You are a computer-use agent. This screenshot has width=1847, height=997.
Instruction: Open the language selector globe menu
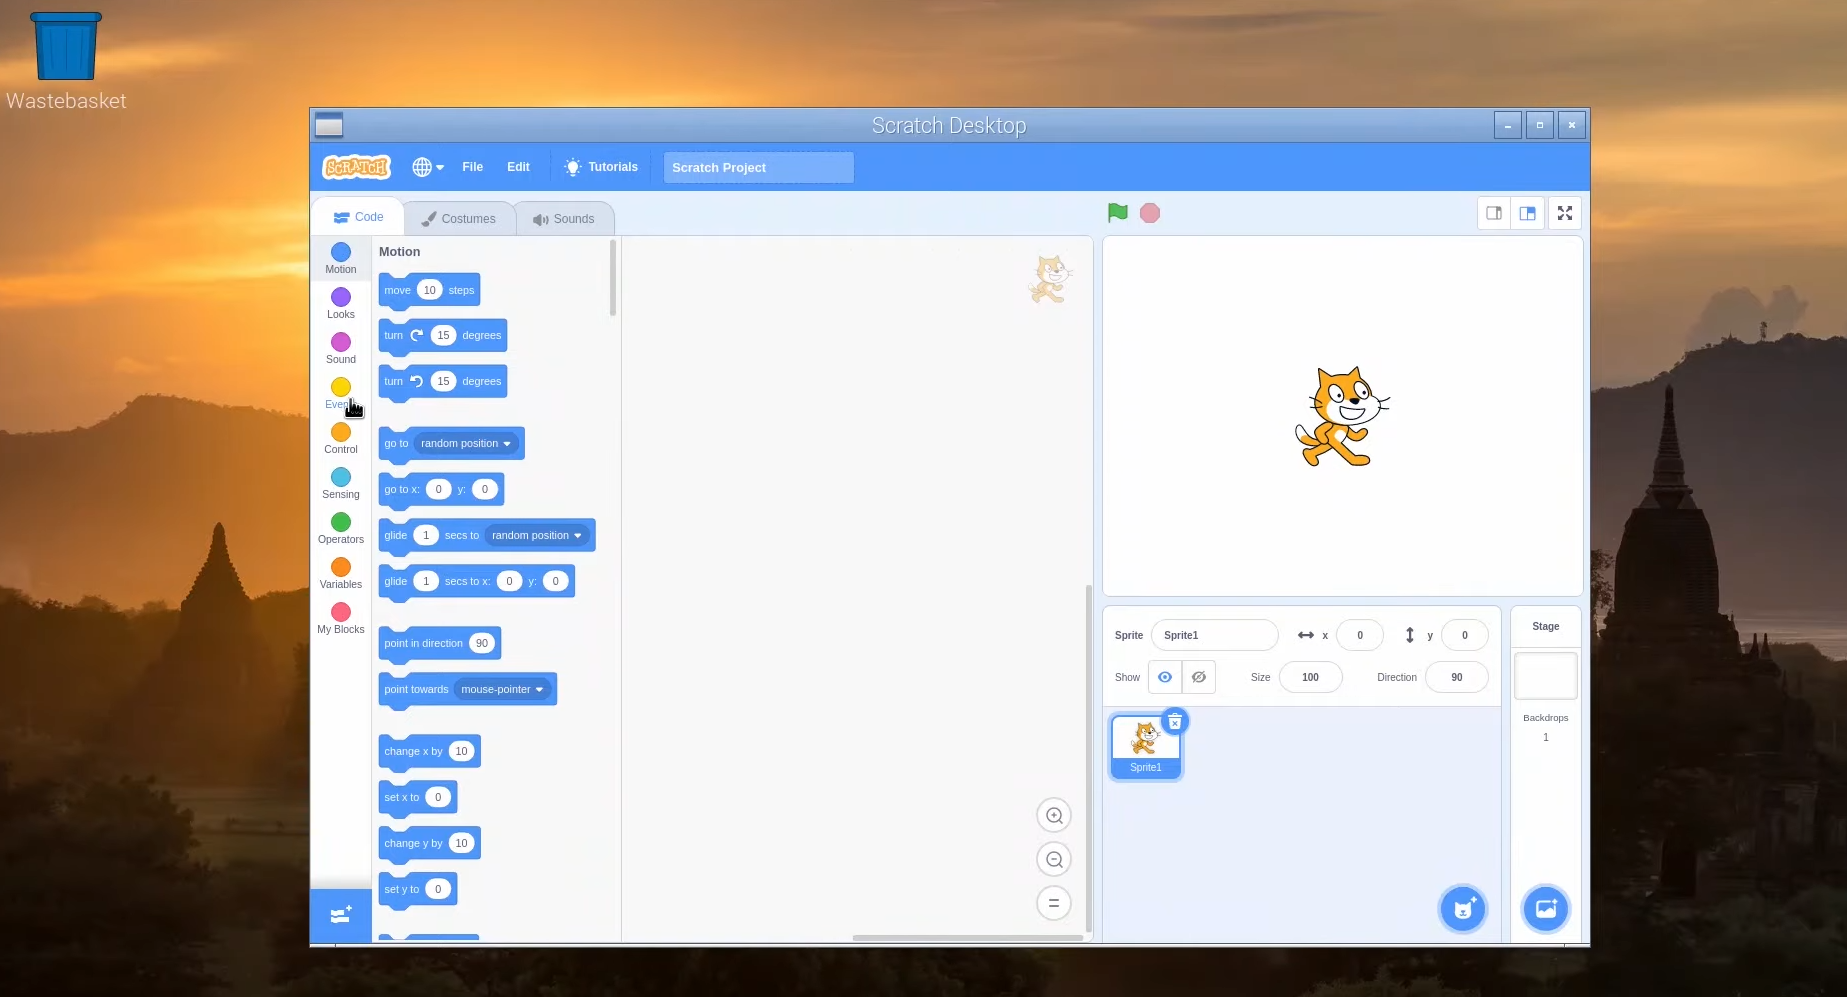tap(427, 167)
